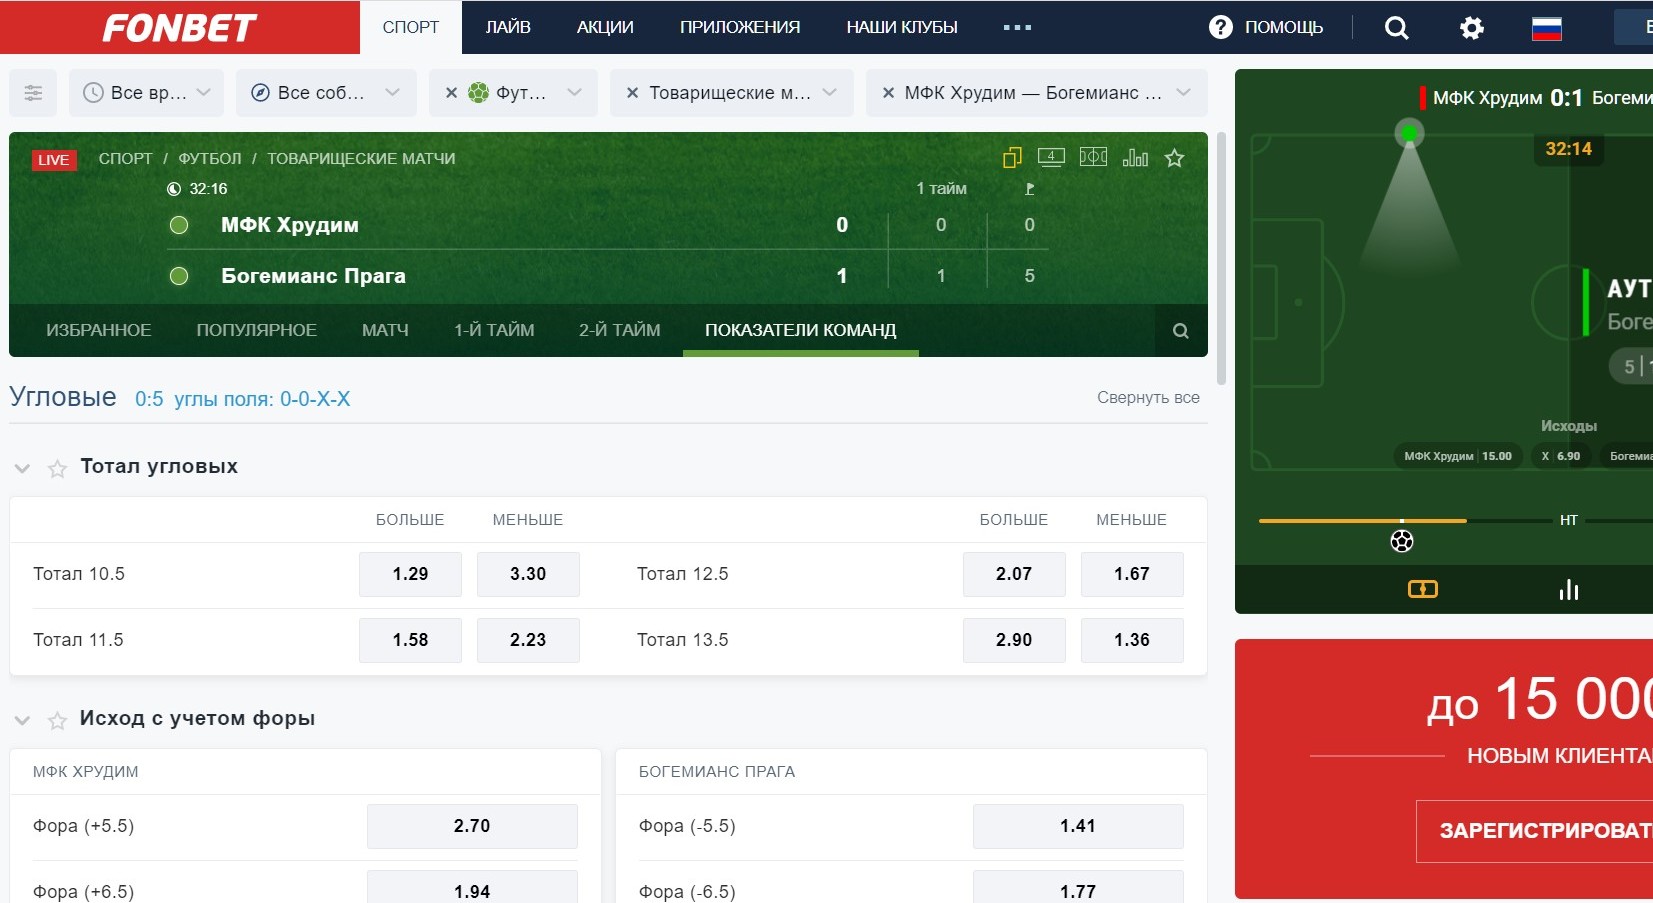The image size is (1653, 903).
Task: Open site search magnifier in top bar
Action: tap(1396, 28)
